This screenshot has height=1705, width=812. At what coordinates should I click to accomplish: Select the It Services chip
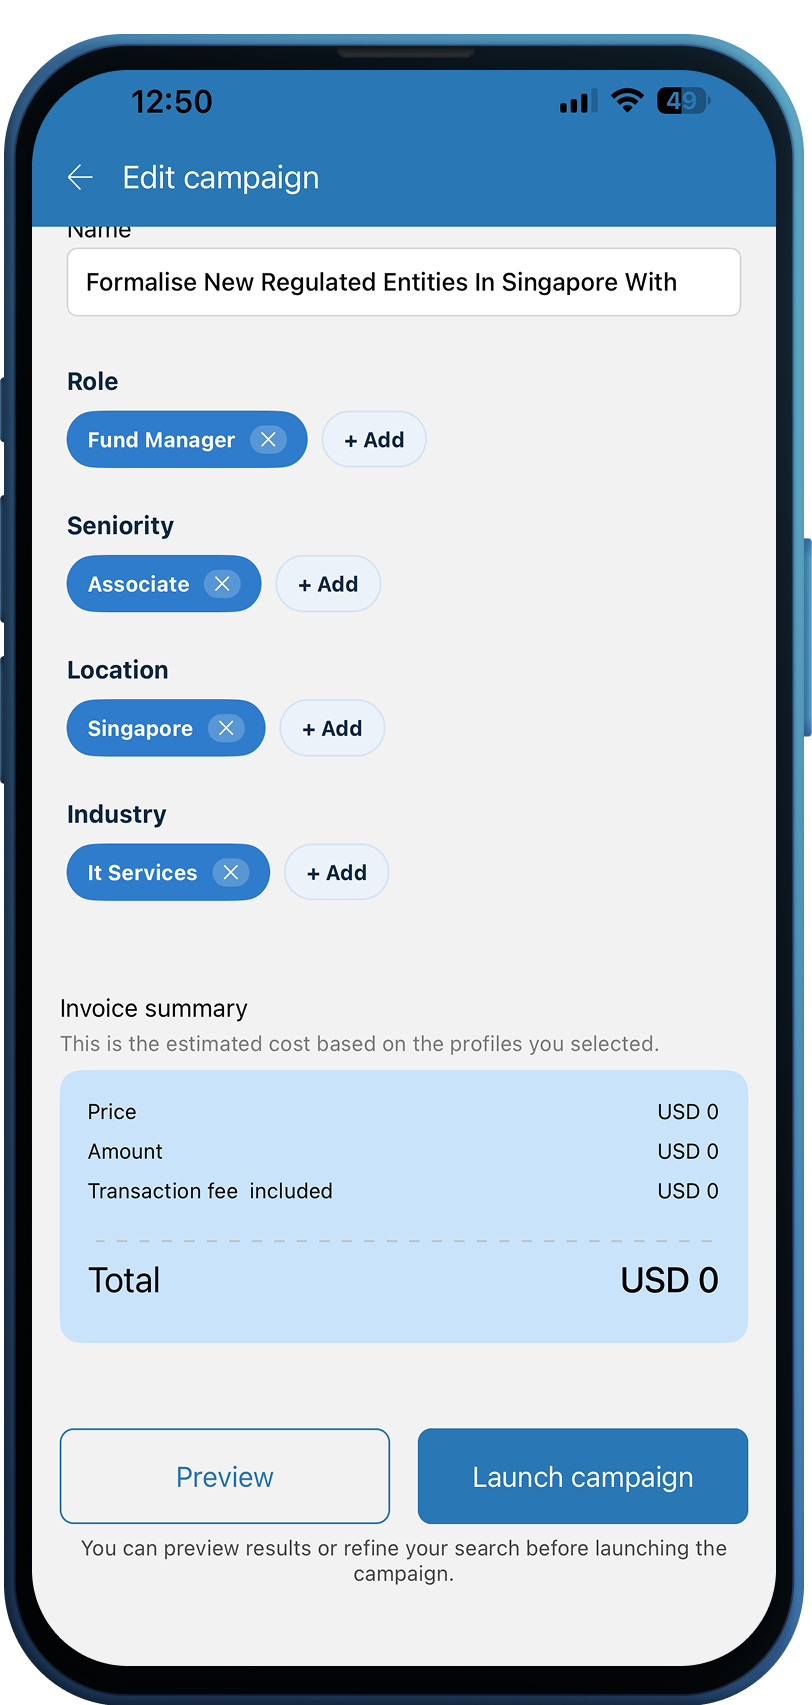click(x=142, y=872)
